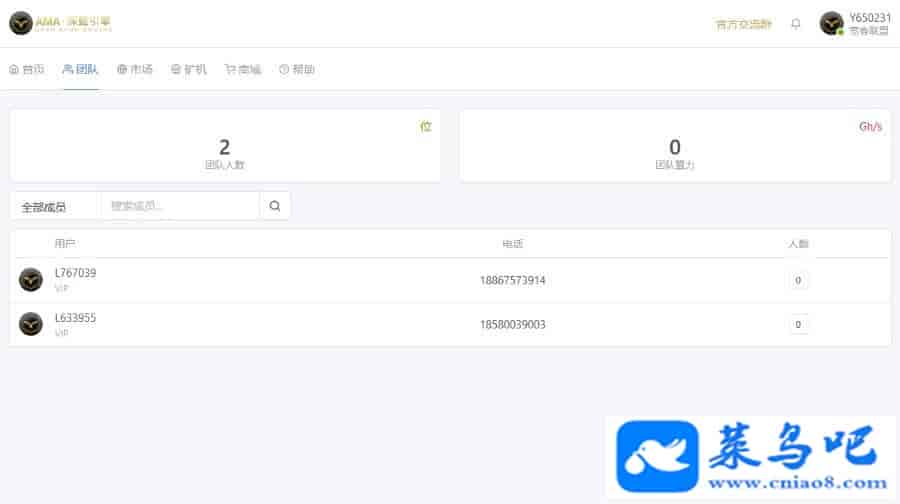
Task: Select phone number 18580039003
Action: 513,324
